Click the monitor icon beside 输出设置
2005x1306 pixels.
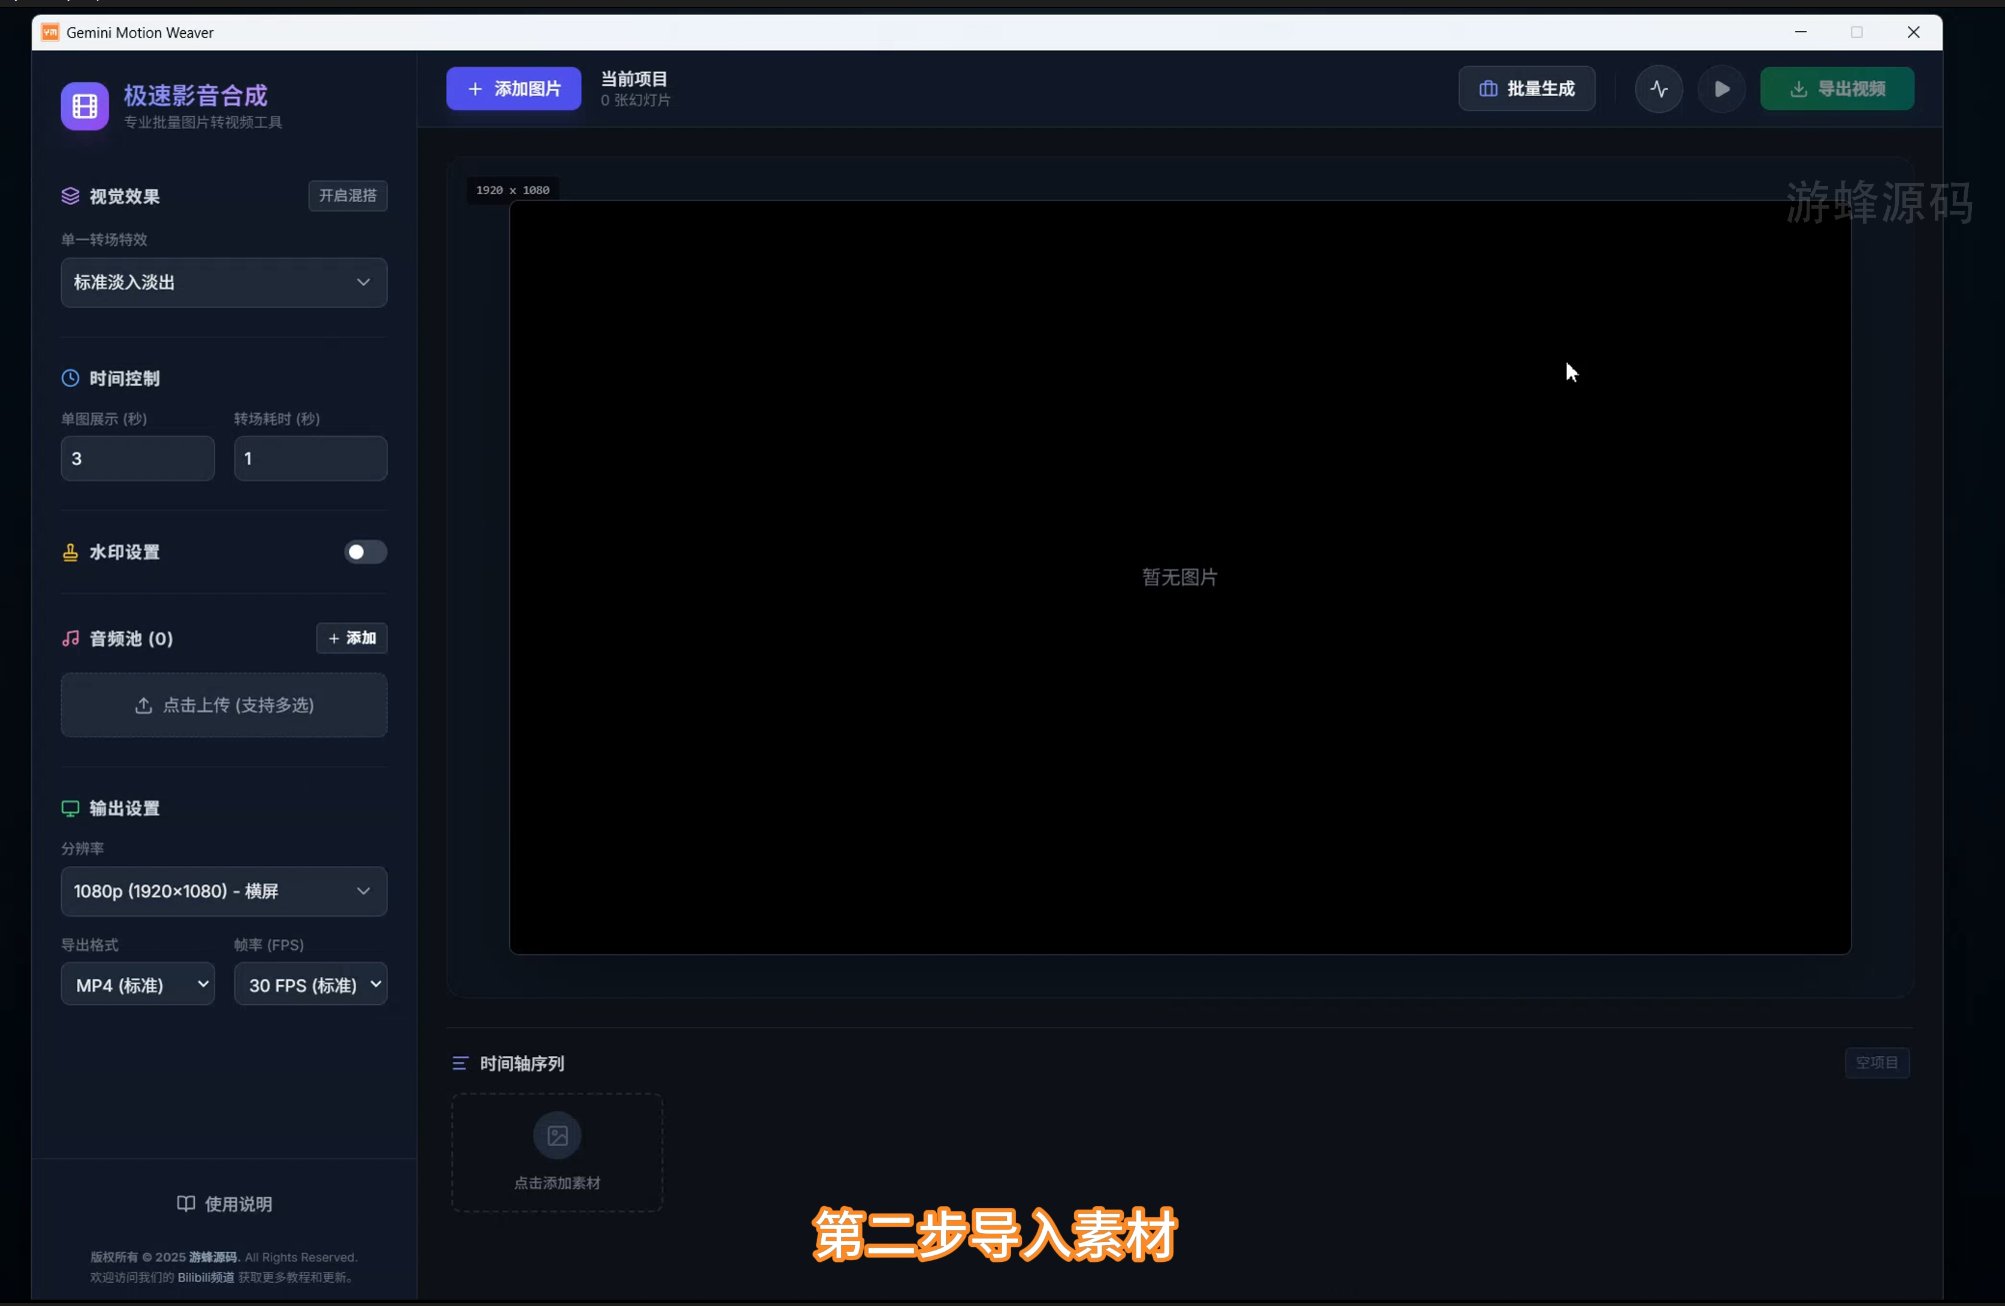click(70, 808)
